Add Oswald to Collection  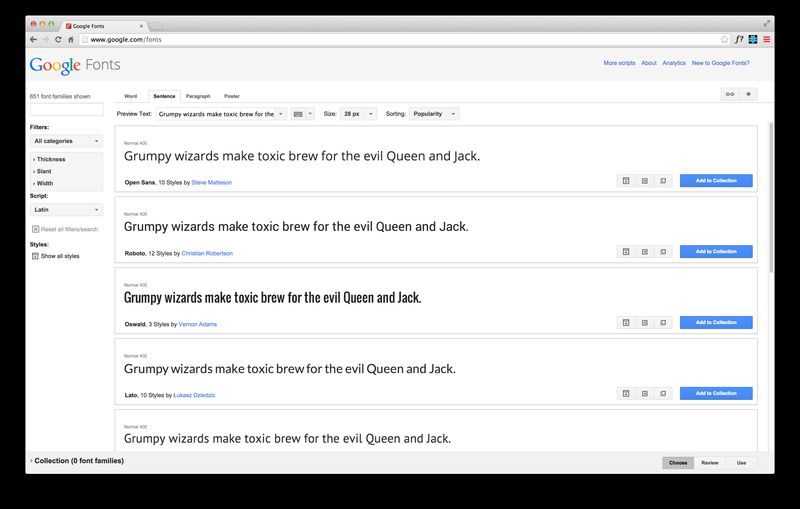716,322
